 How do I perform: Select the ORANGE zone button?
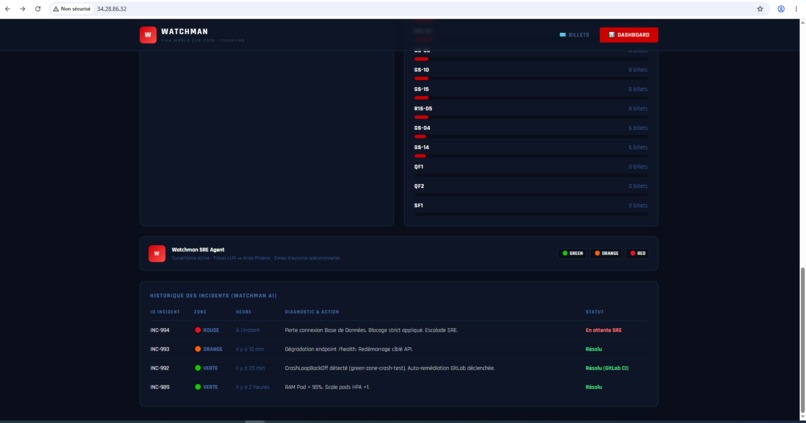pyautogui.click(x=607, y=253)
